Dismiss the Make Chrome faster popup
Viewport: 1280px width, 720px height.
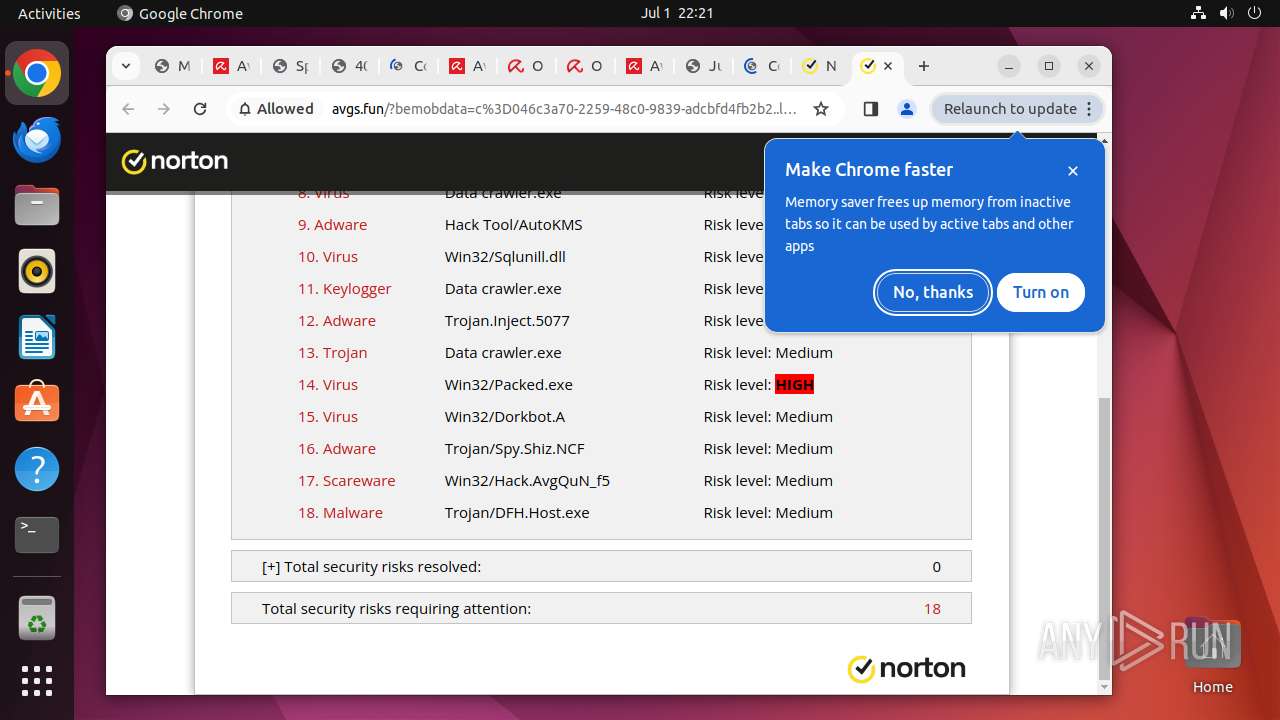[1073, 171]
